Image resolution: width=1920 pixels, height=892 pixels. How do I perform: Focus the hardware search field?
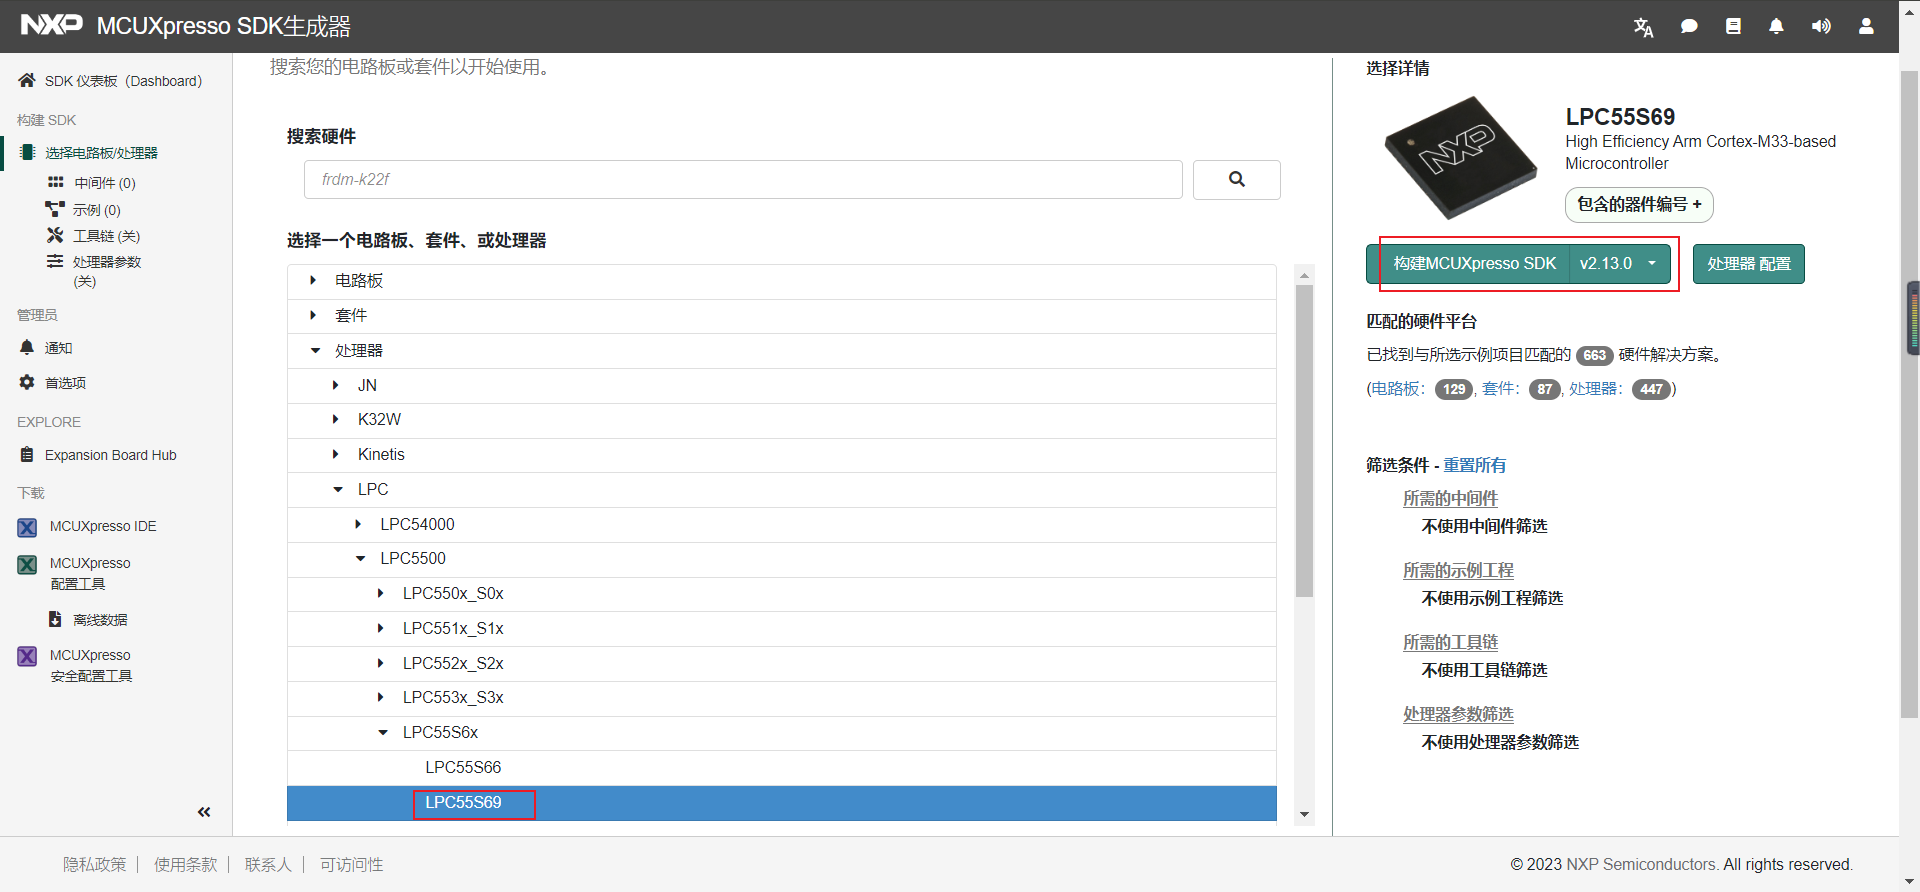pos(743,179)
